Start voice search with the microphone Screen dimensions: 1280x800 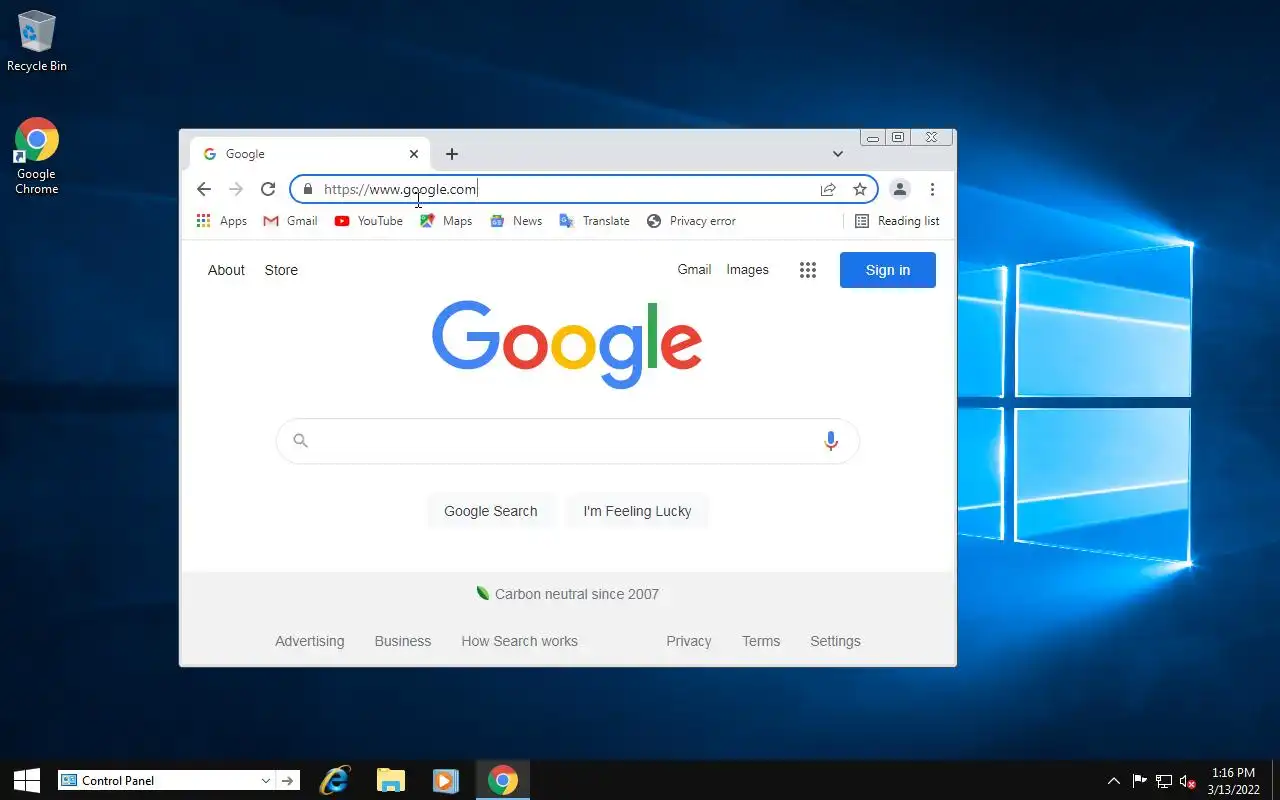click(830, 441)
